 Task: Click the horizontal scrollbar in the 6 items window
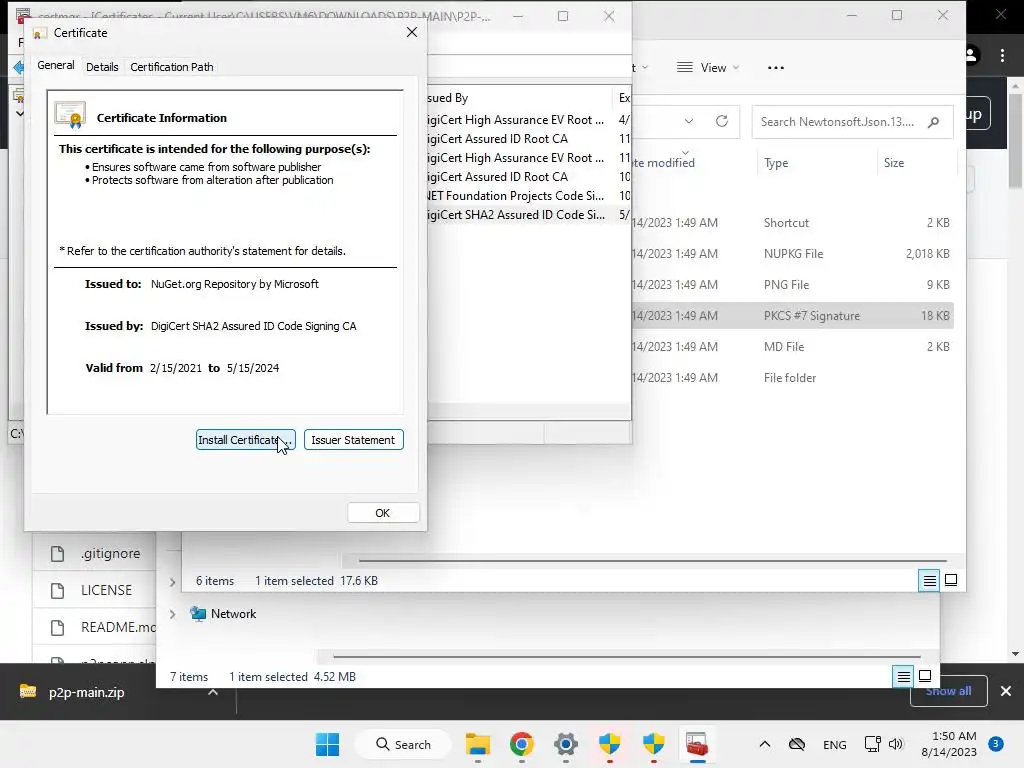click(652, 560)
